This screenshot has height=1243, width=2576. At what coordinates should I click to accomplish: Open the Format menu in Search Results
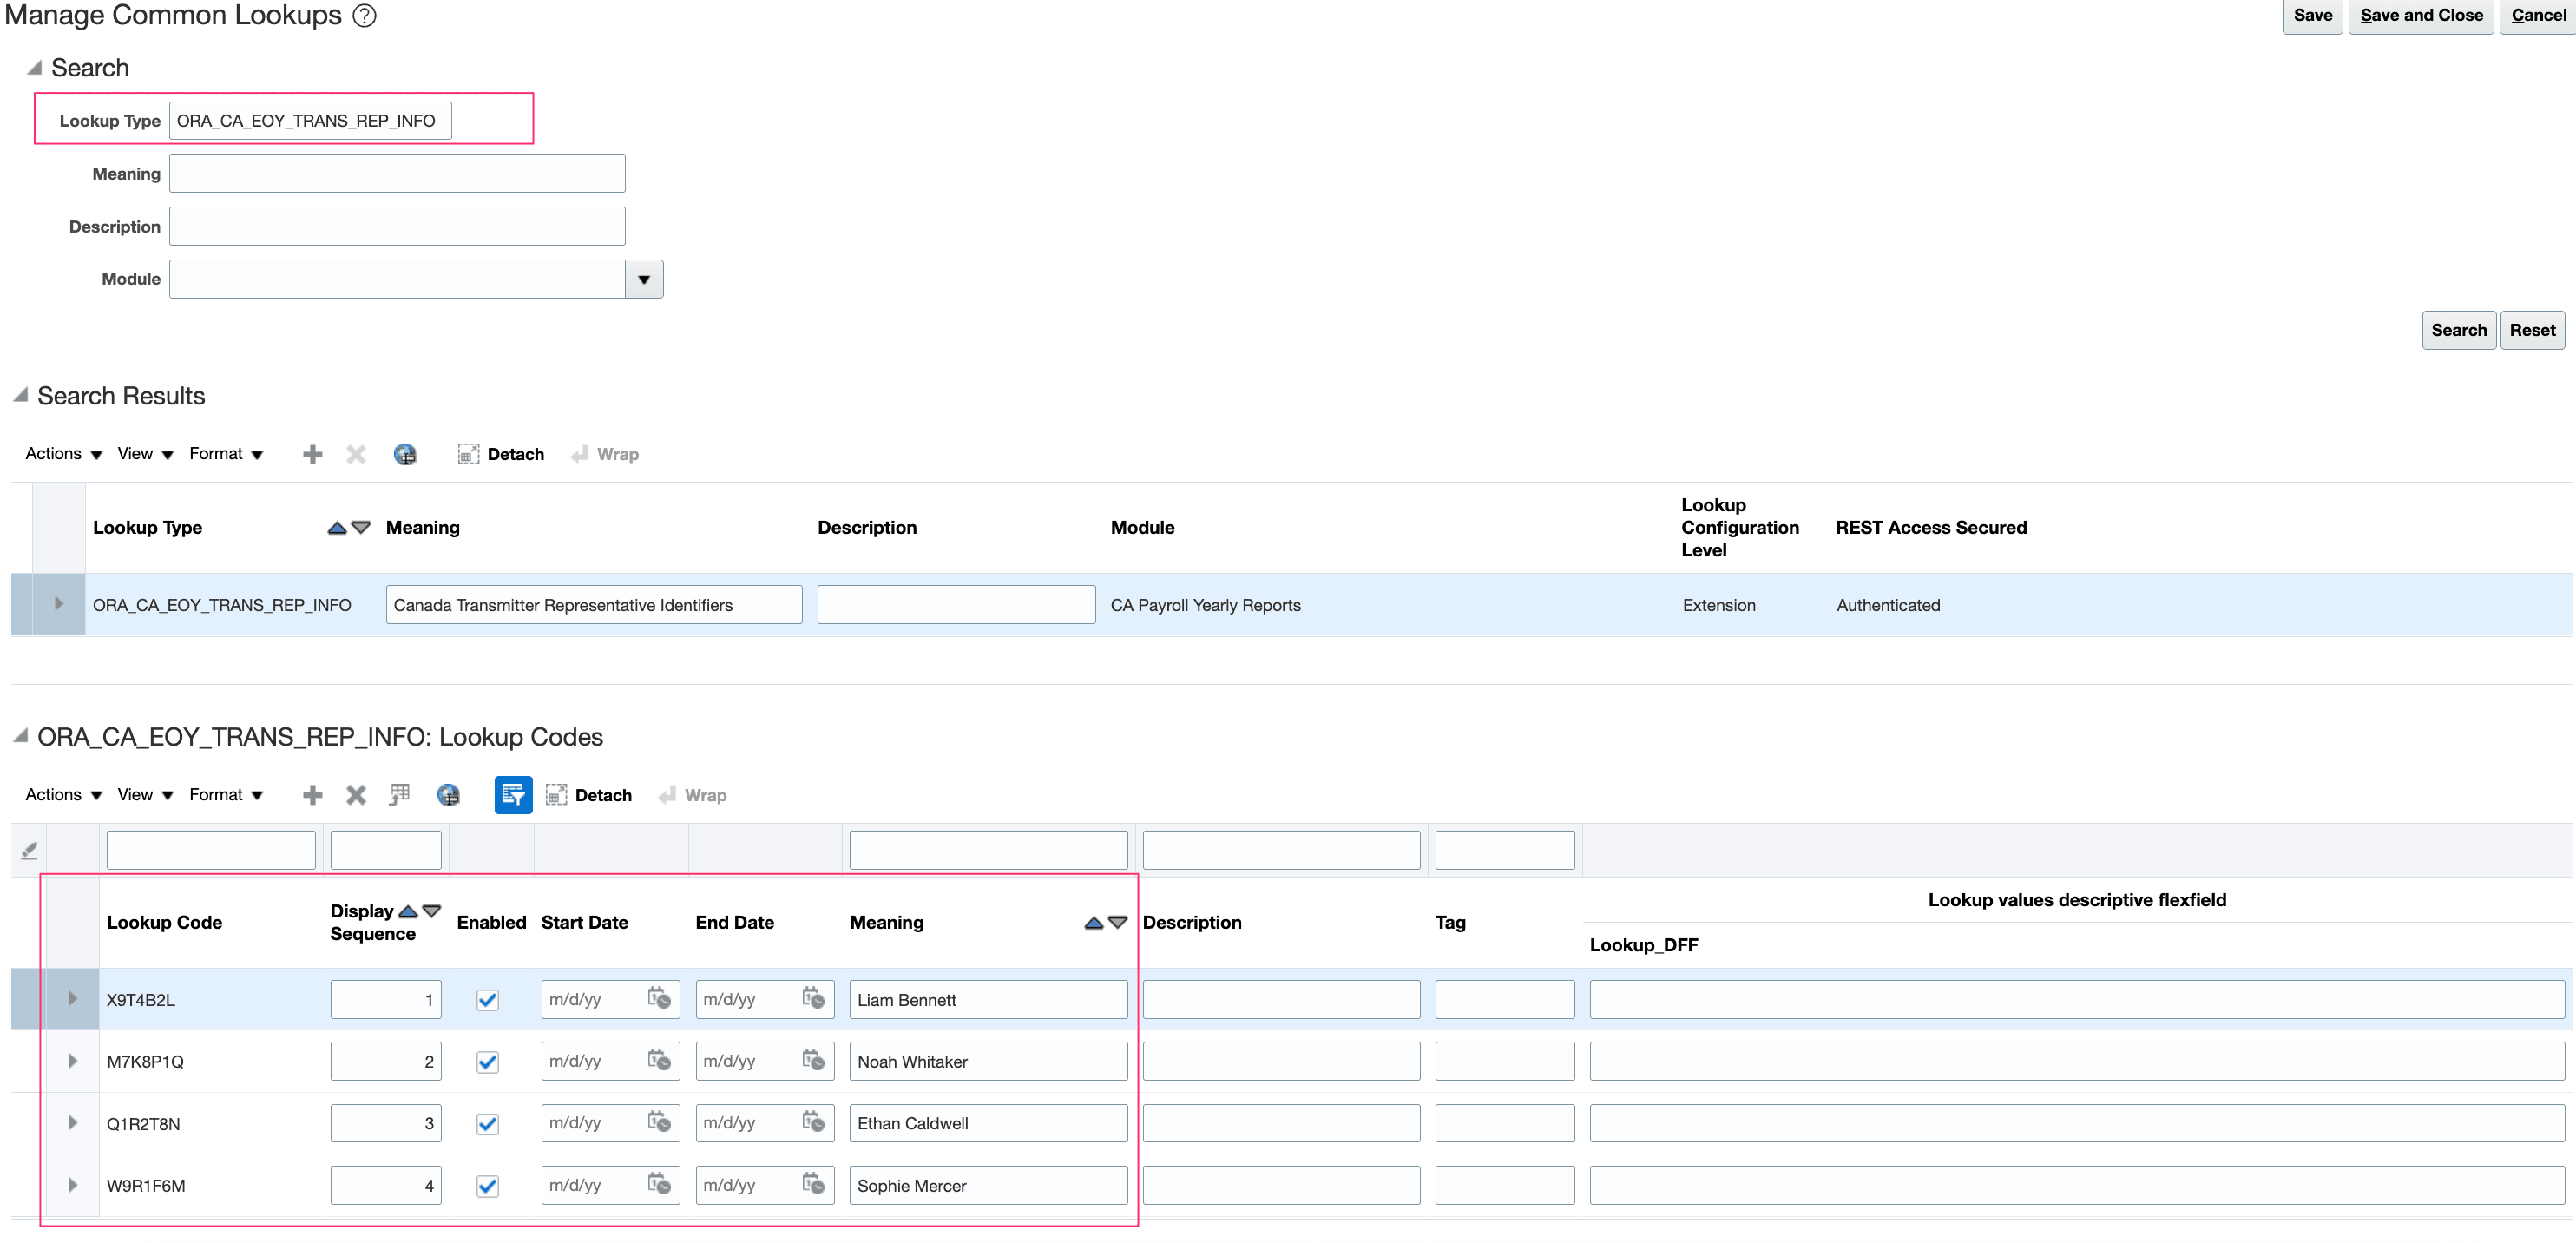click(x=226, y=454)
